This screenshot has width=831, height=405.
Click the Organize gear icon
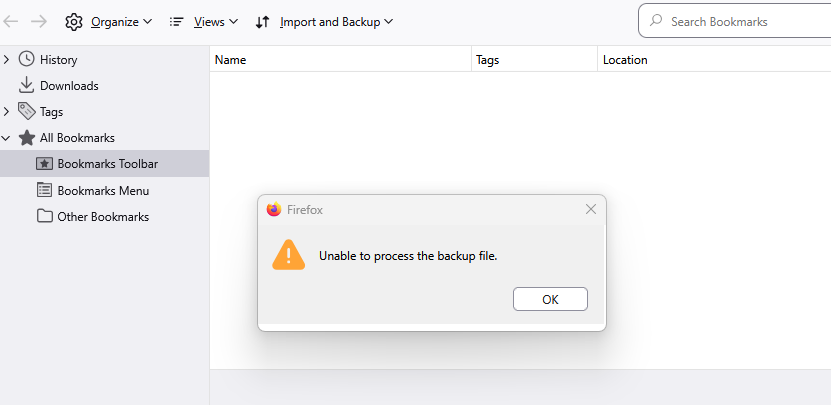click(x=74, y=21)
